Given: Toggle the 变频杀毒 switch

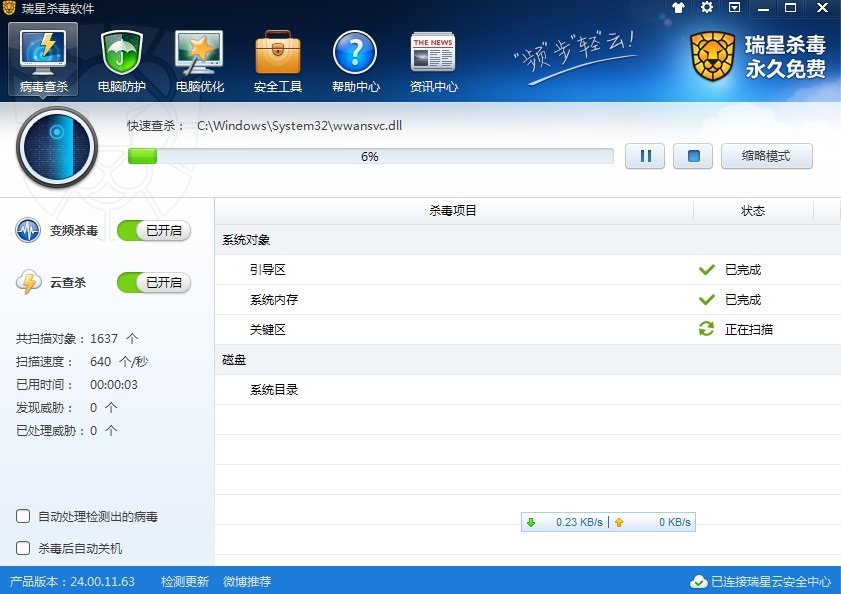Looking at the screenshot, I should click(154, 231).
